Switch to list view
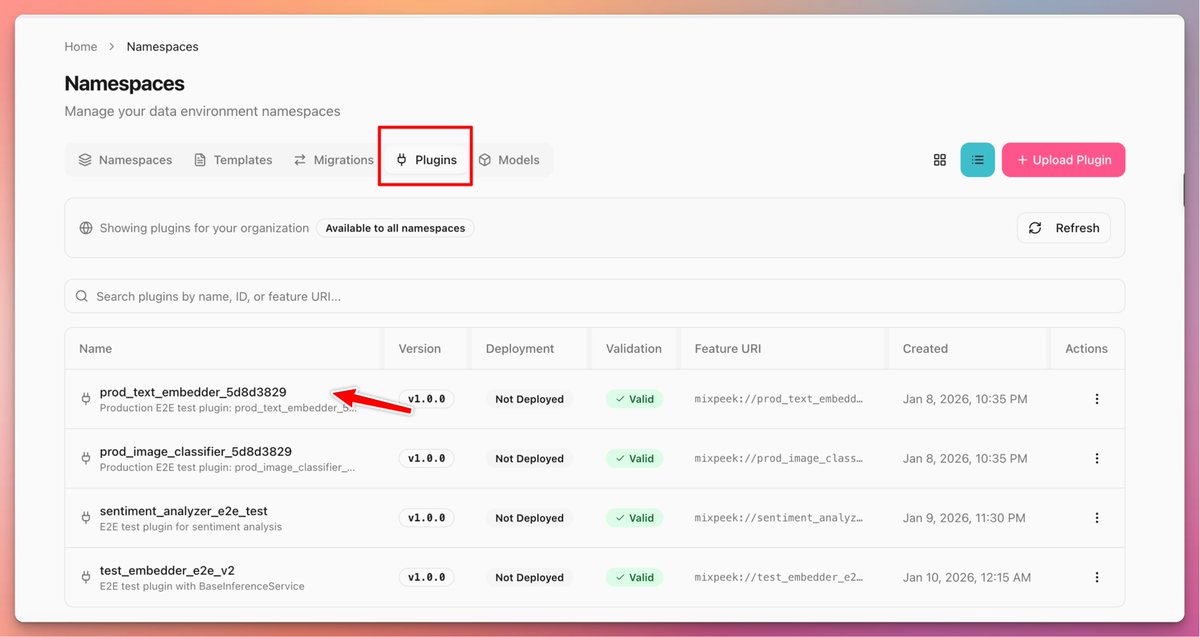The image size is (1200, 637). click(x=978, y=160)
